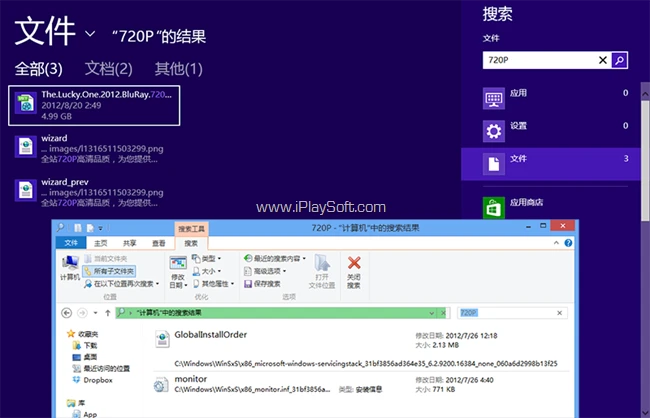Screen dimensions: 650x418
Task: Open Dropbox in favorites sidebar
Action: (92, 380)
